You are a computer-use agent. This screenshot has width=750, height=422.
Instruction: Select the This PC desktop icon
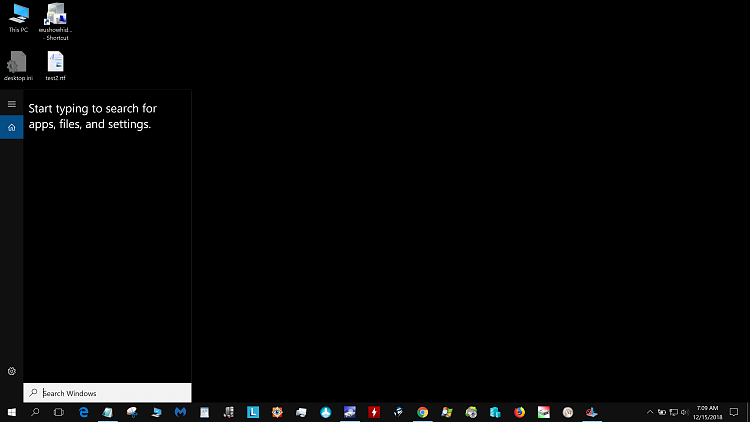[18, 18]
